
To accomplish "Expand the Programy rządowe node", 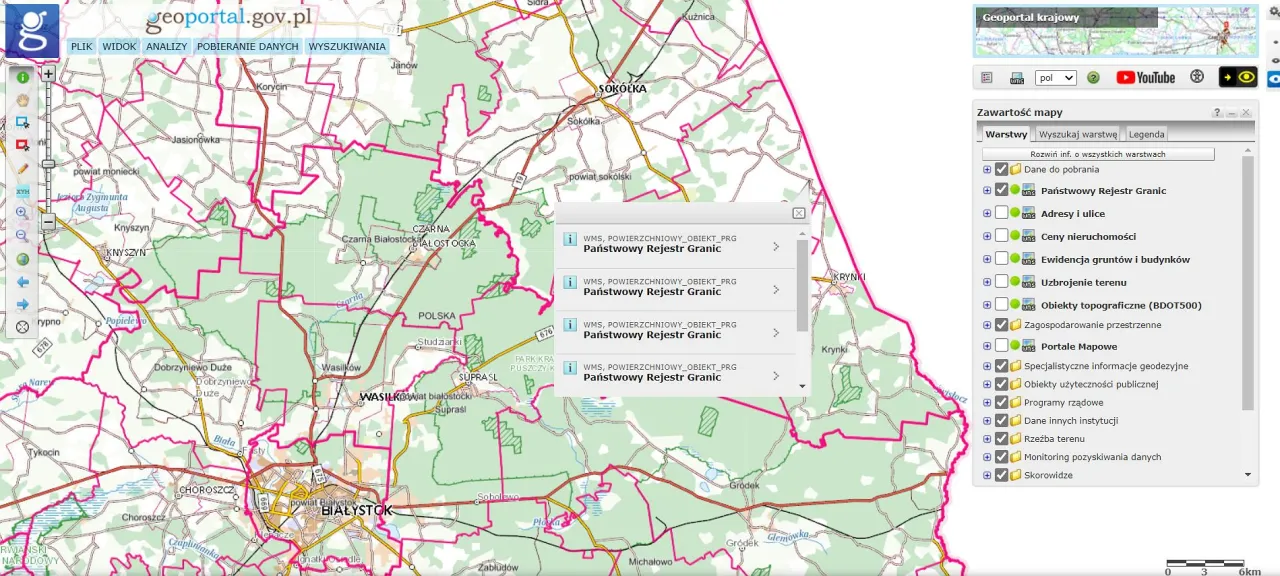I will [x=987, y=402].
